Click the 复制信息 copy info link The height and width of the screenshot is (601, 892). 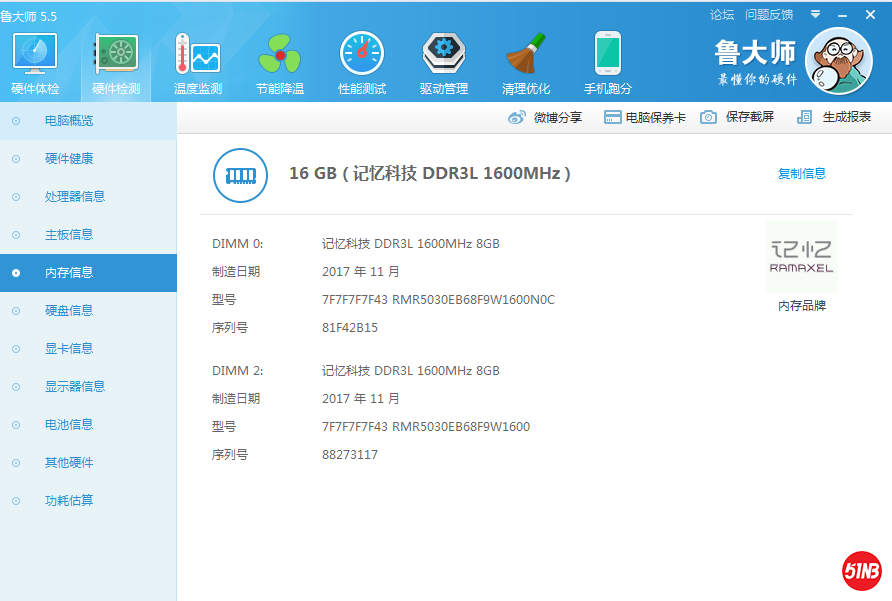point(802,173)
